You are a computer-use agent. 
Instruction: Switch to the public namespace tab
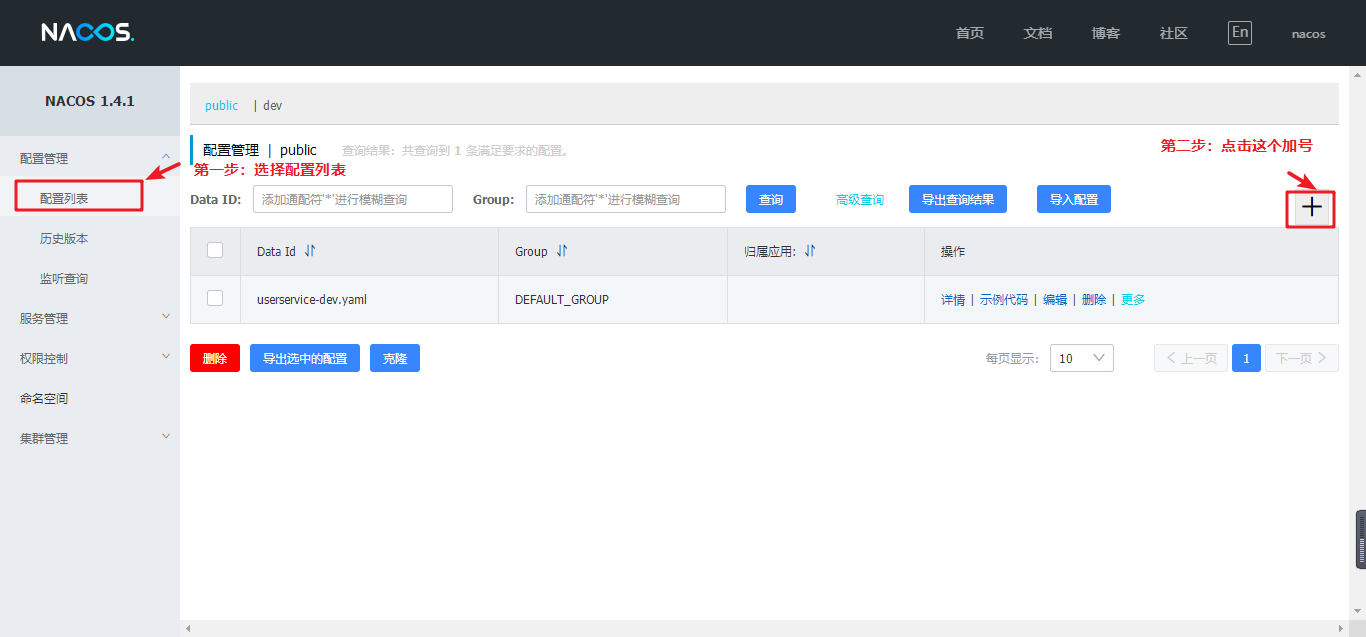[x=221, y=105]
